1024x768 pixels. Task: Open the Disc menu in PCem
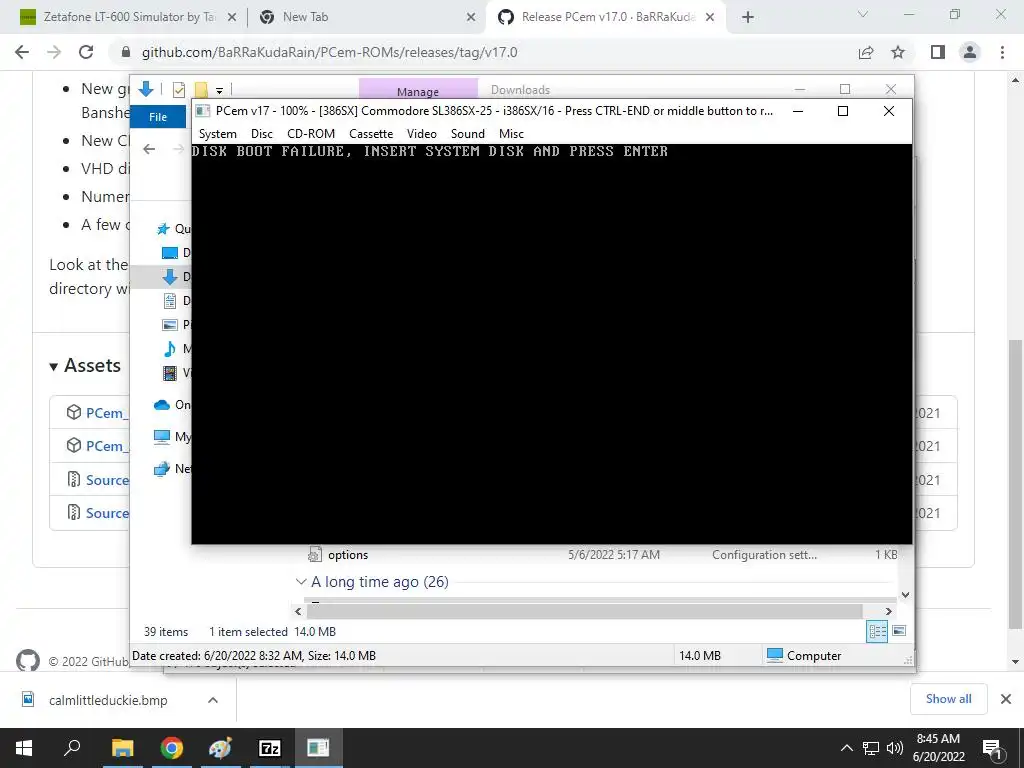[261, 134]
